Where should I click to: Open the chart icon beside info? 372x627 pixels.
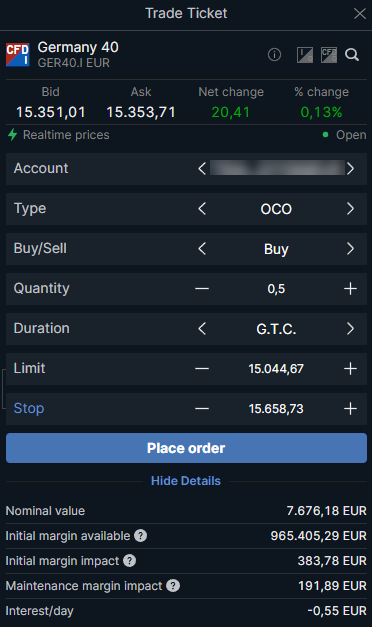point(305,55)
